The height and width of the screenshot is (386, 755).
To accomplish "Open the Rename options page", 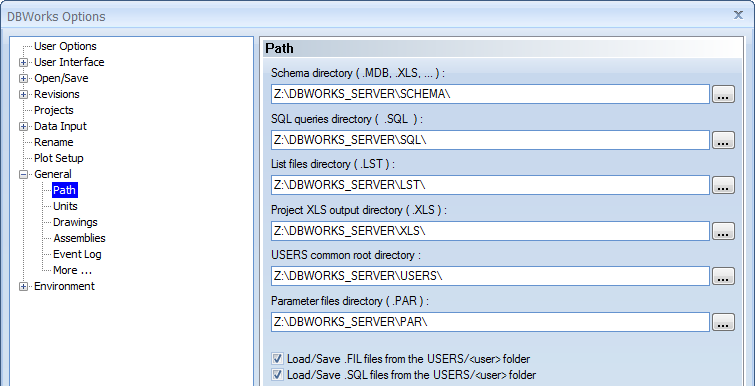I will [x=53, y=142].
